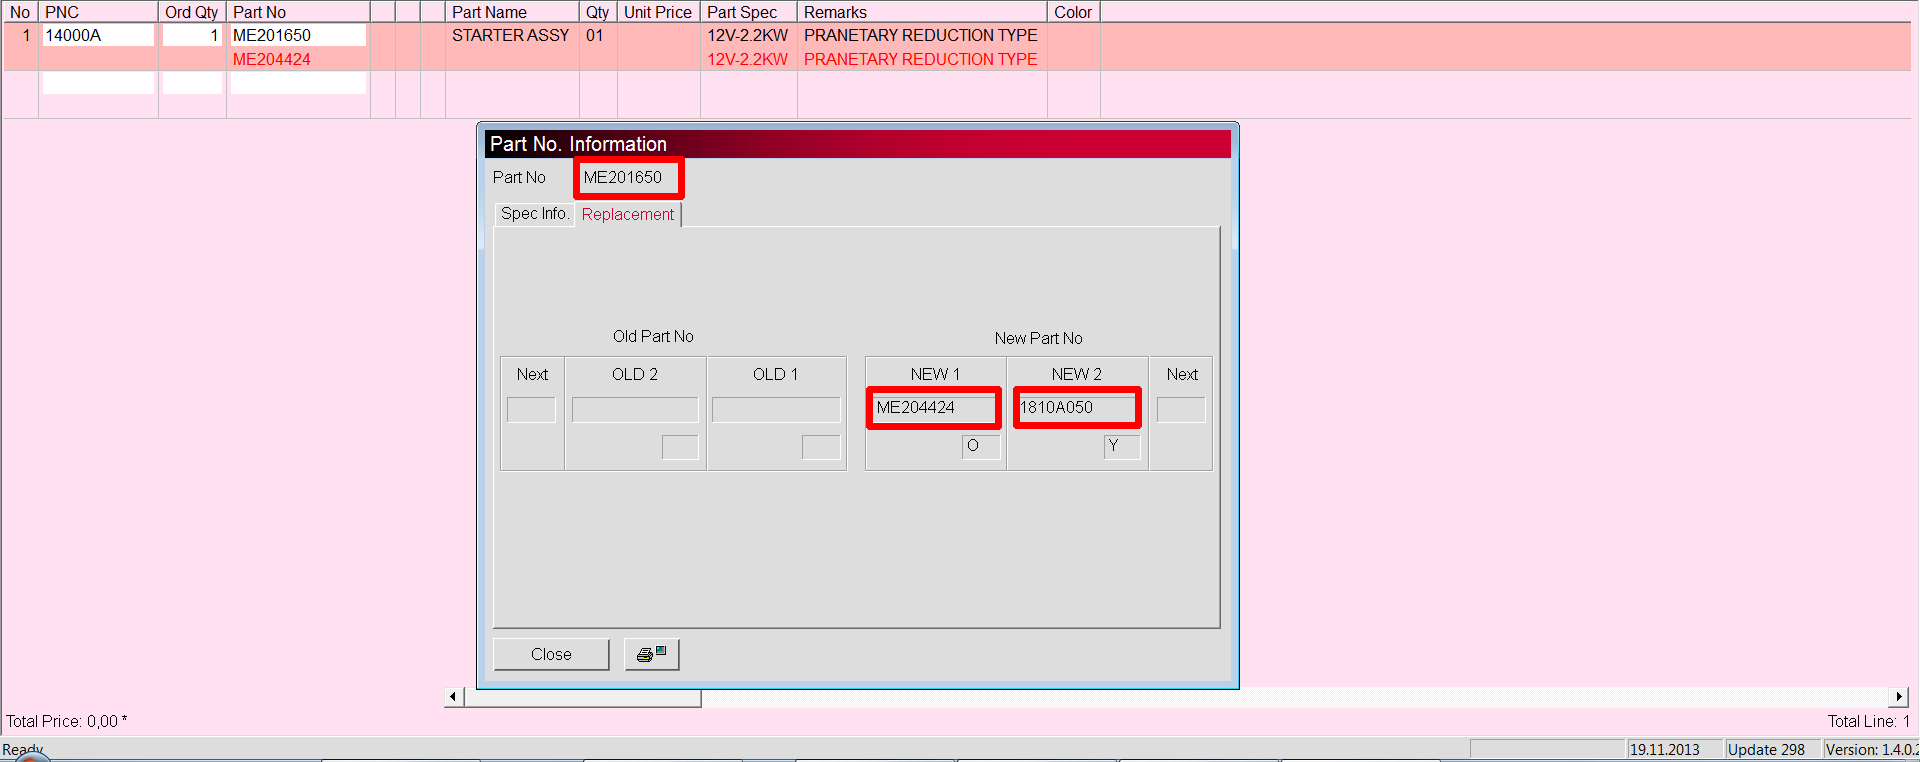Viewport: 1920px width, 762px height.
Task: Close the Part No. Information dialog
Action: click(551, 654)
